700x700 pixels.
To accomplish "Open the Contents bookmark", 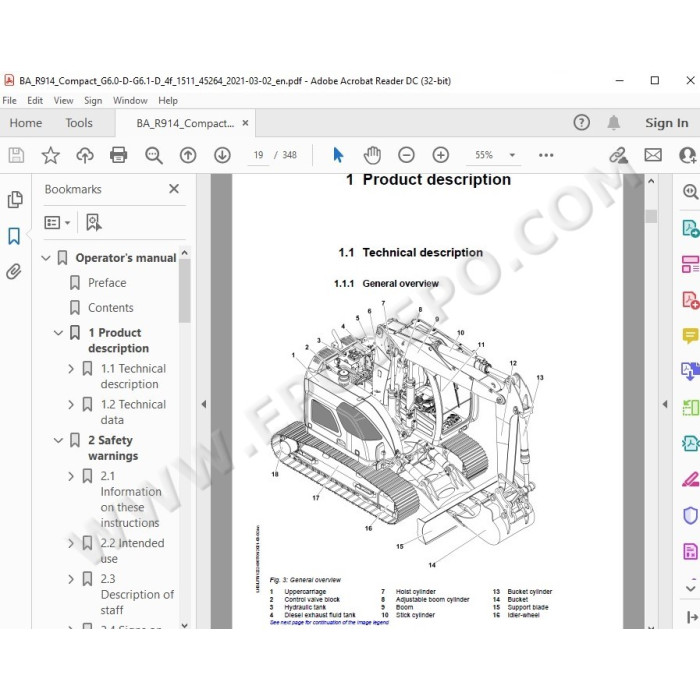I will pyautogui.click(x=111, y=308).
